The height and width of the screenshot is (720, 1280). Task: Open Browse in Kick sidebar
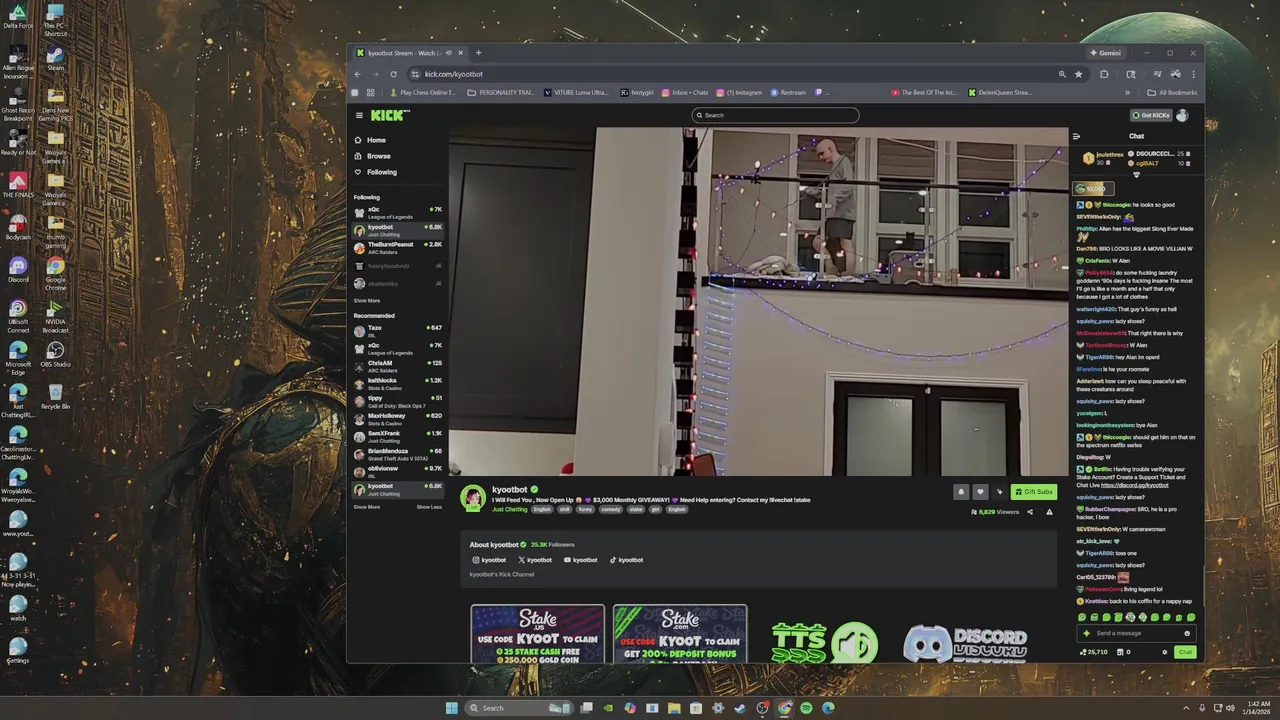point(378,156)
